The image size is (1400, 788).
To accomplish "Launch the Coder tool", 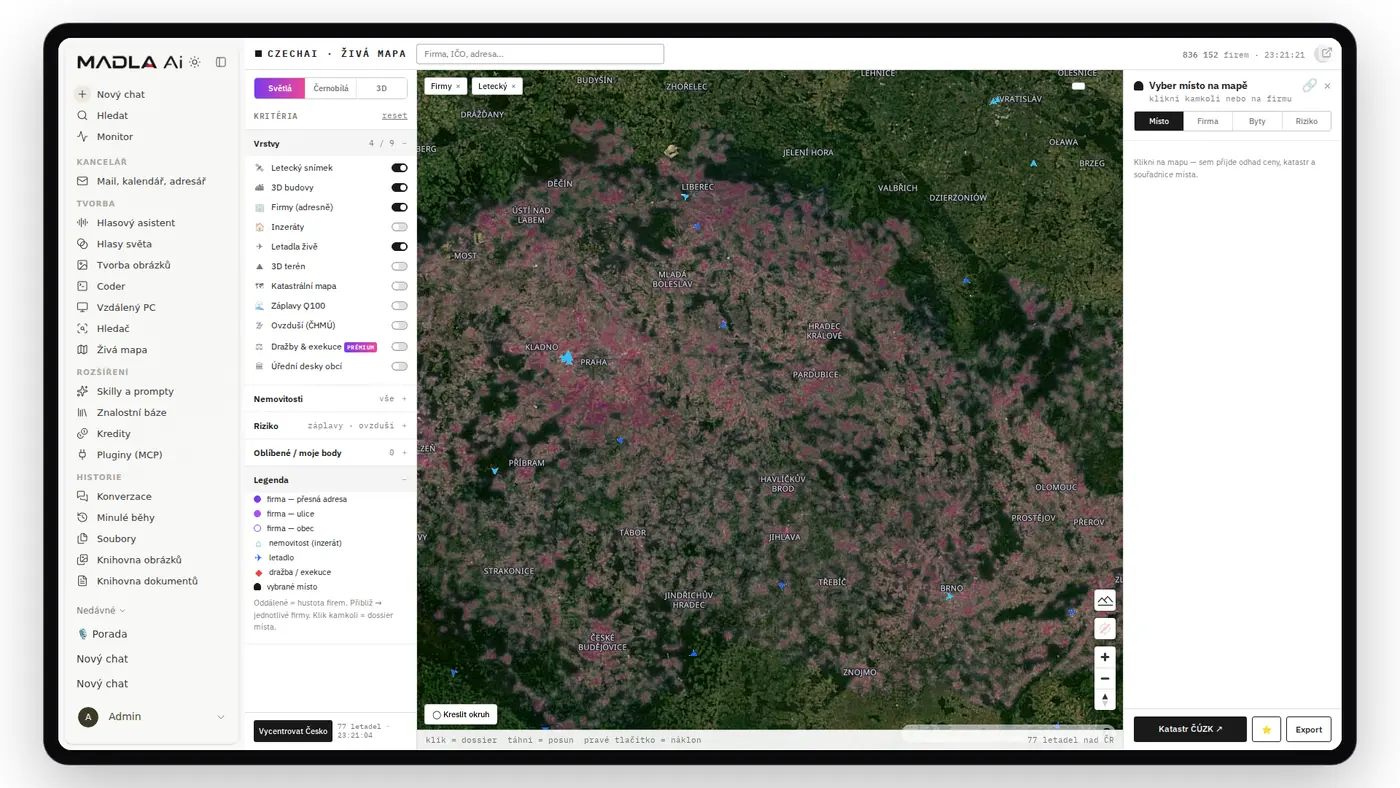I will (111, 286).
